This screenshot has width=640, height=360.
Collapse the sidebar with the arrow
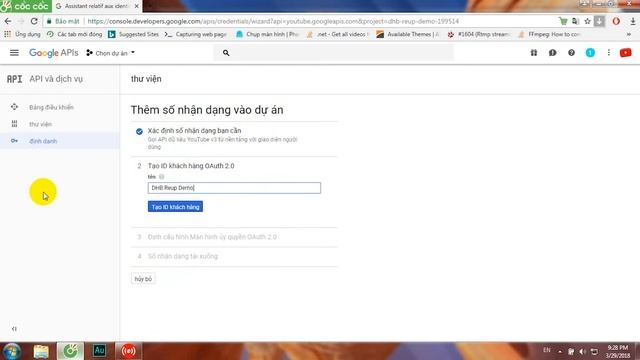(x=14, y=329)
